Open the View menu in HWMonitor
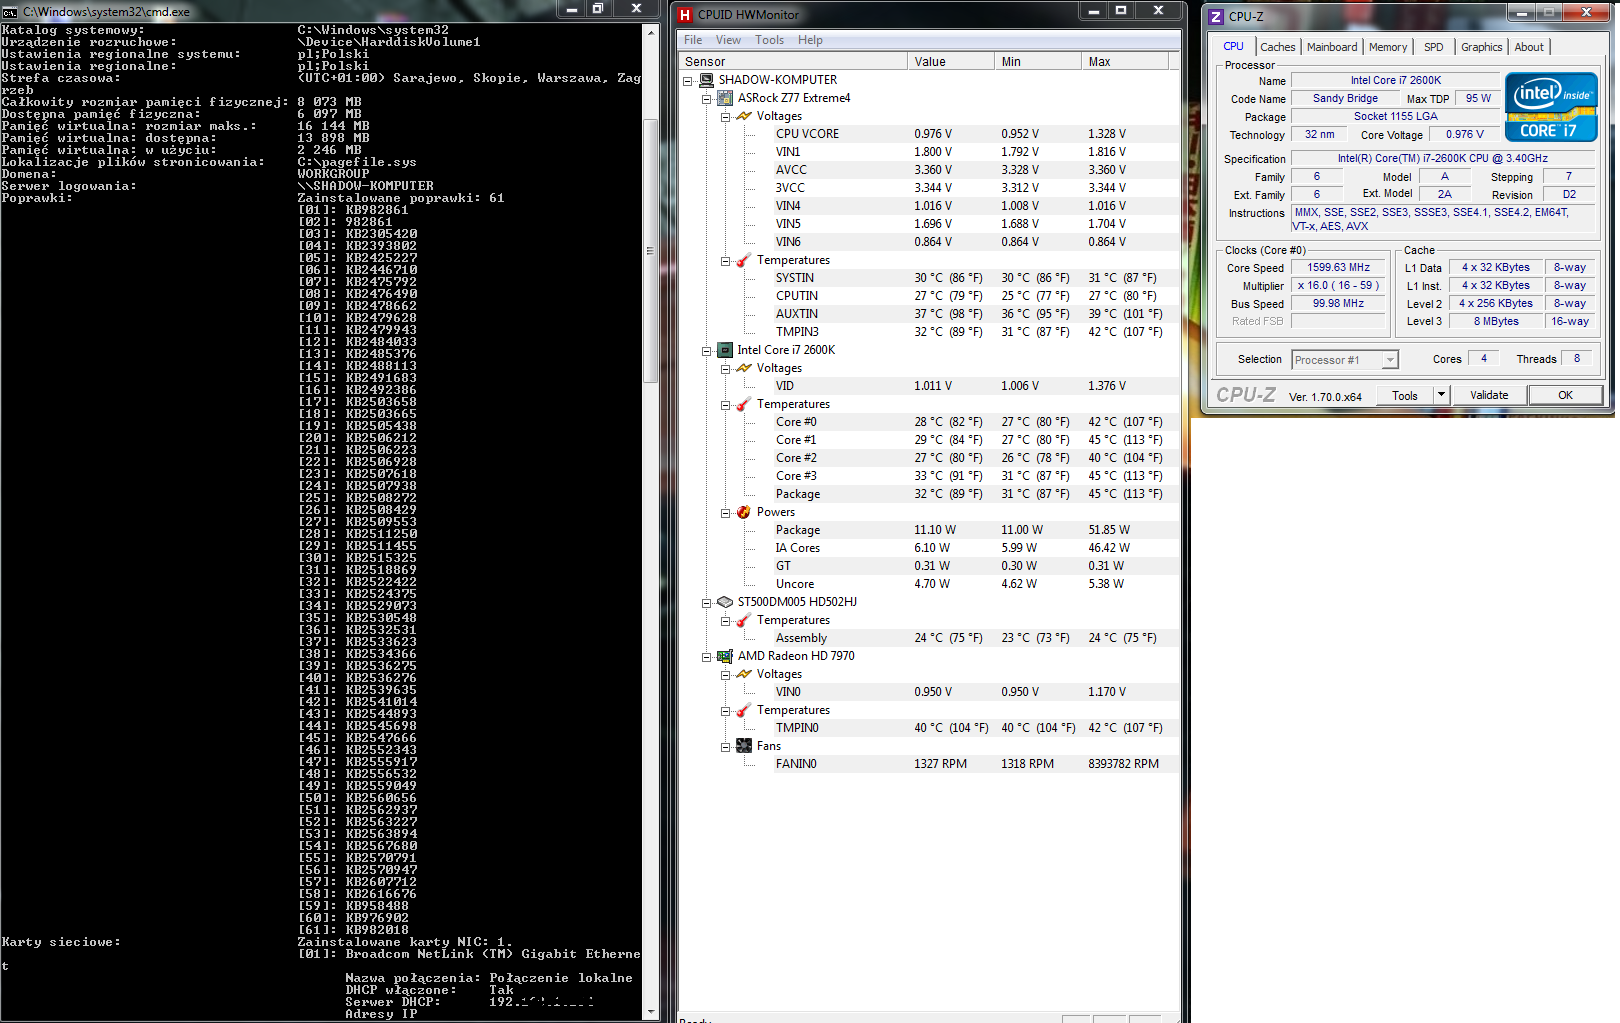 click(x=728, y=40)
